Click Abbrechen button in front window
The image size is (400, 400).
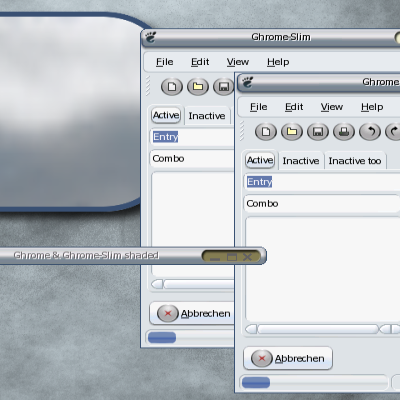pyautogui.click(x=288, y=358)
